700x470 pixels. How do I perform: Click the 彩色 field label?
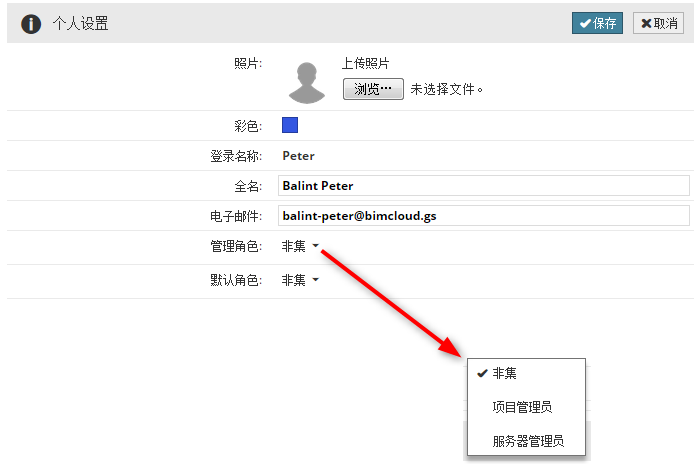click(x=248, y=126)
